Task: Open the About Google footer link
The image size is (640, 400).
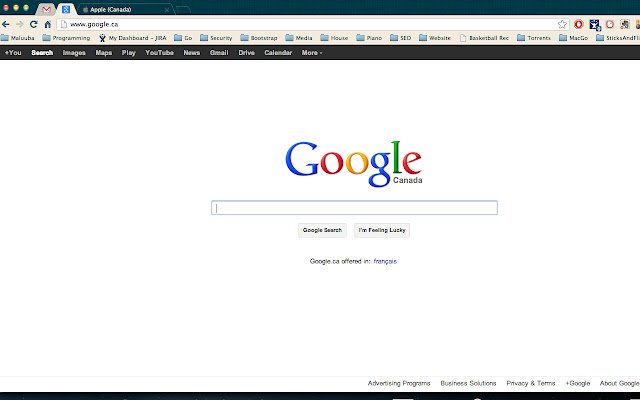Action: click(619, 383)
